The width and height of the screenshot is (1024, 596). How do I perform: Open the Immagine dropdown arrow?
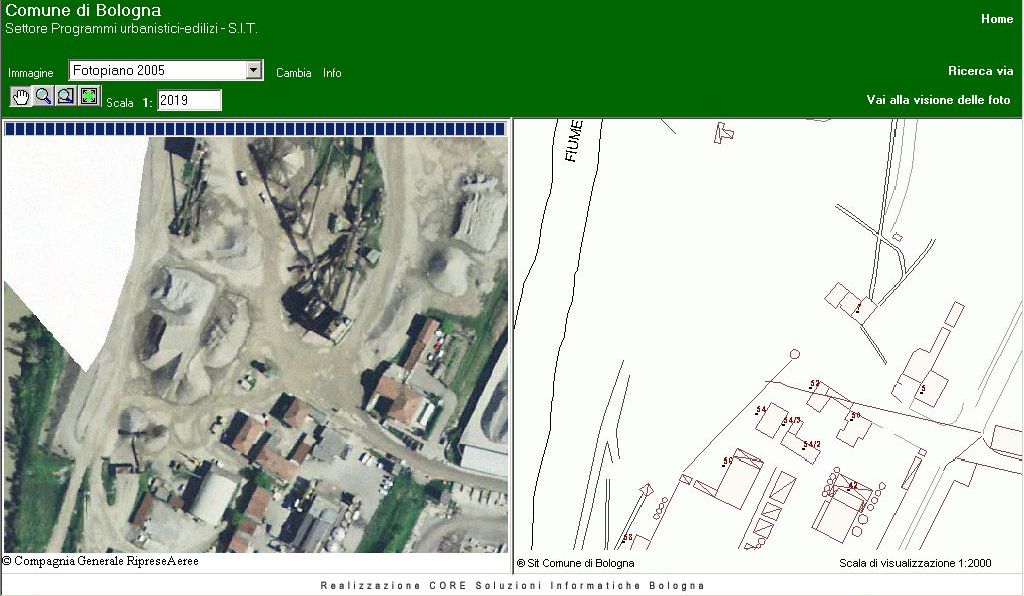click(x=254, y=70)
